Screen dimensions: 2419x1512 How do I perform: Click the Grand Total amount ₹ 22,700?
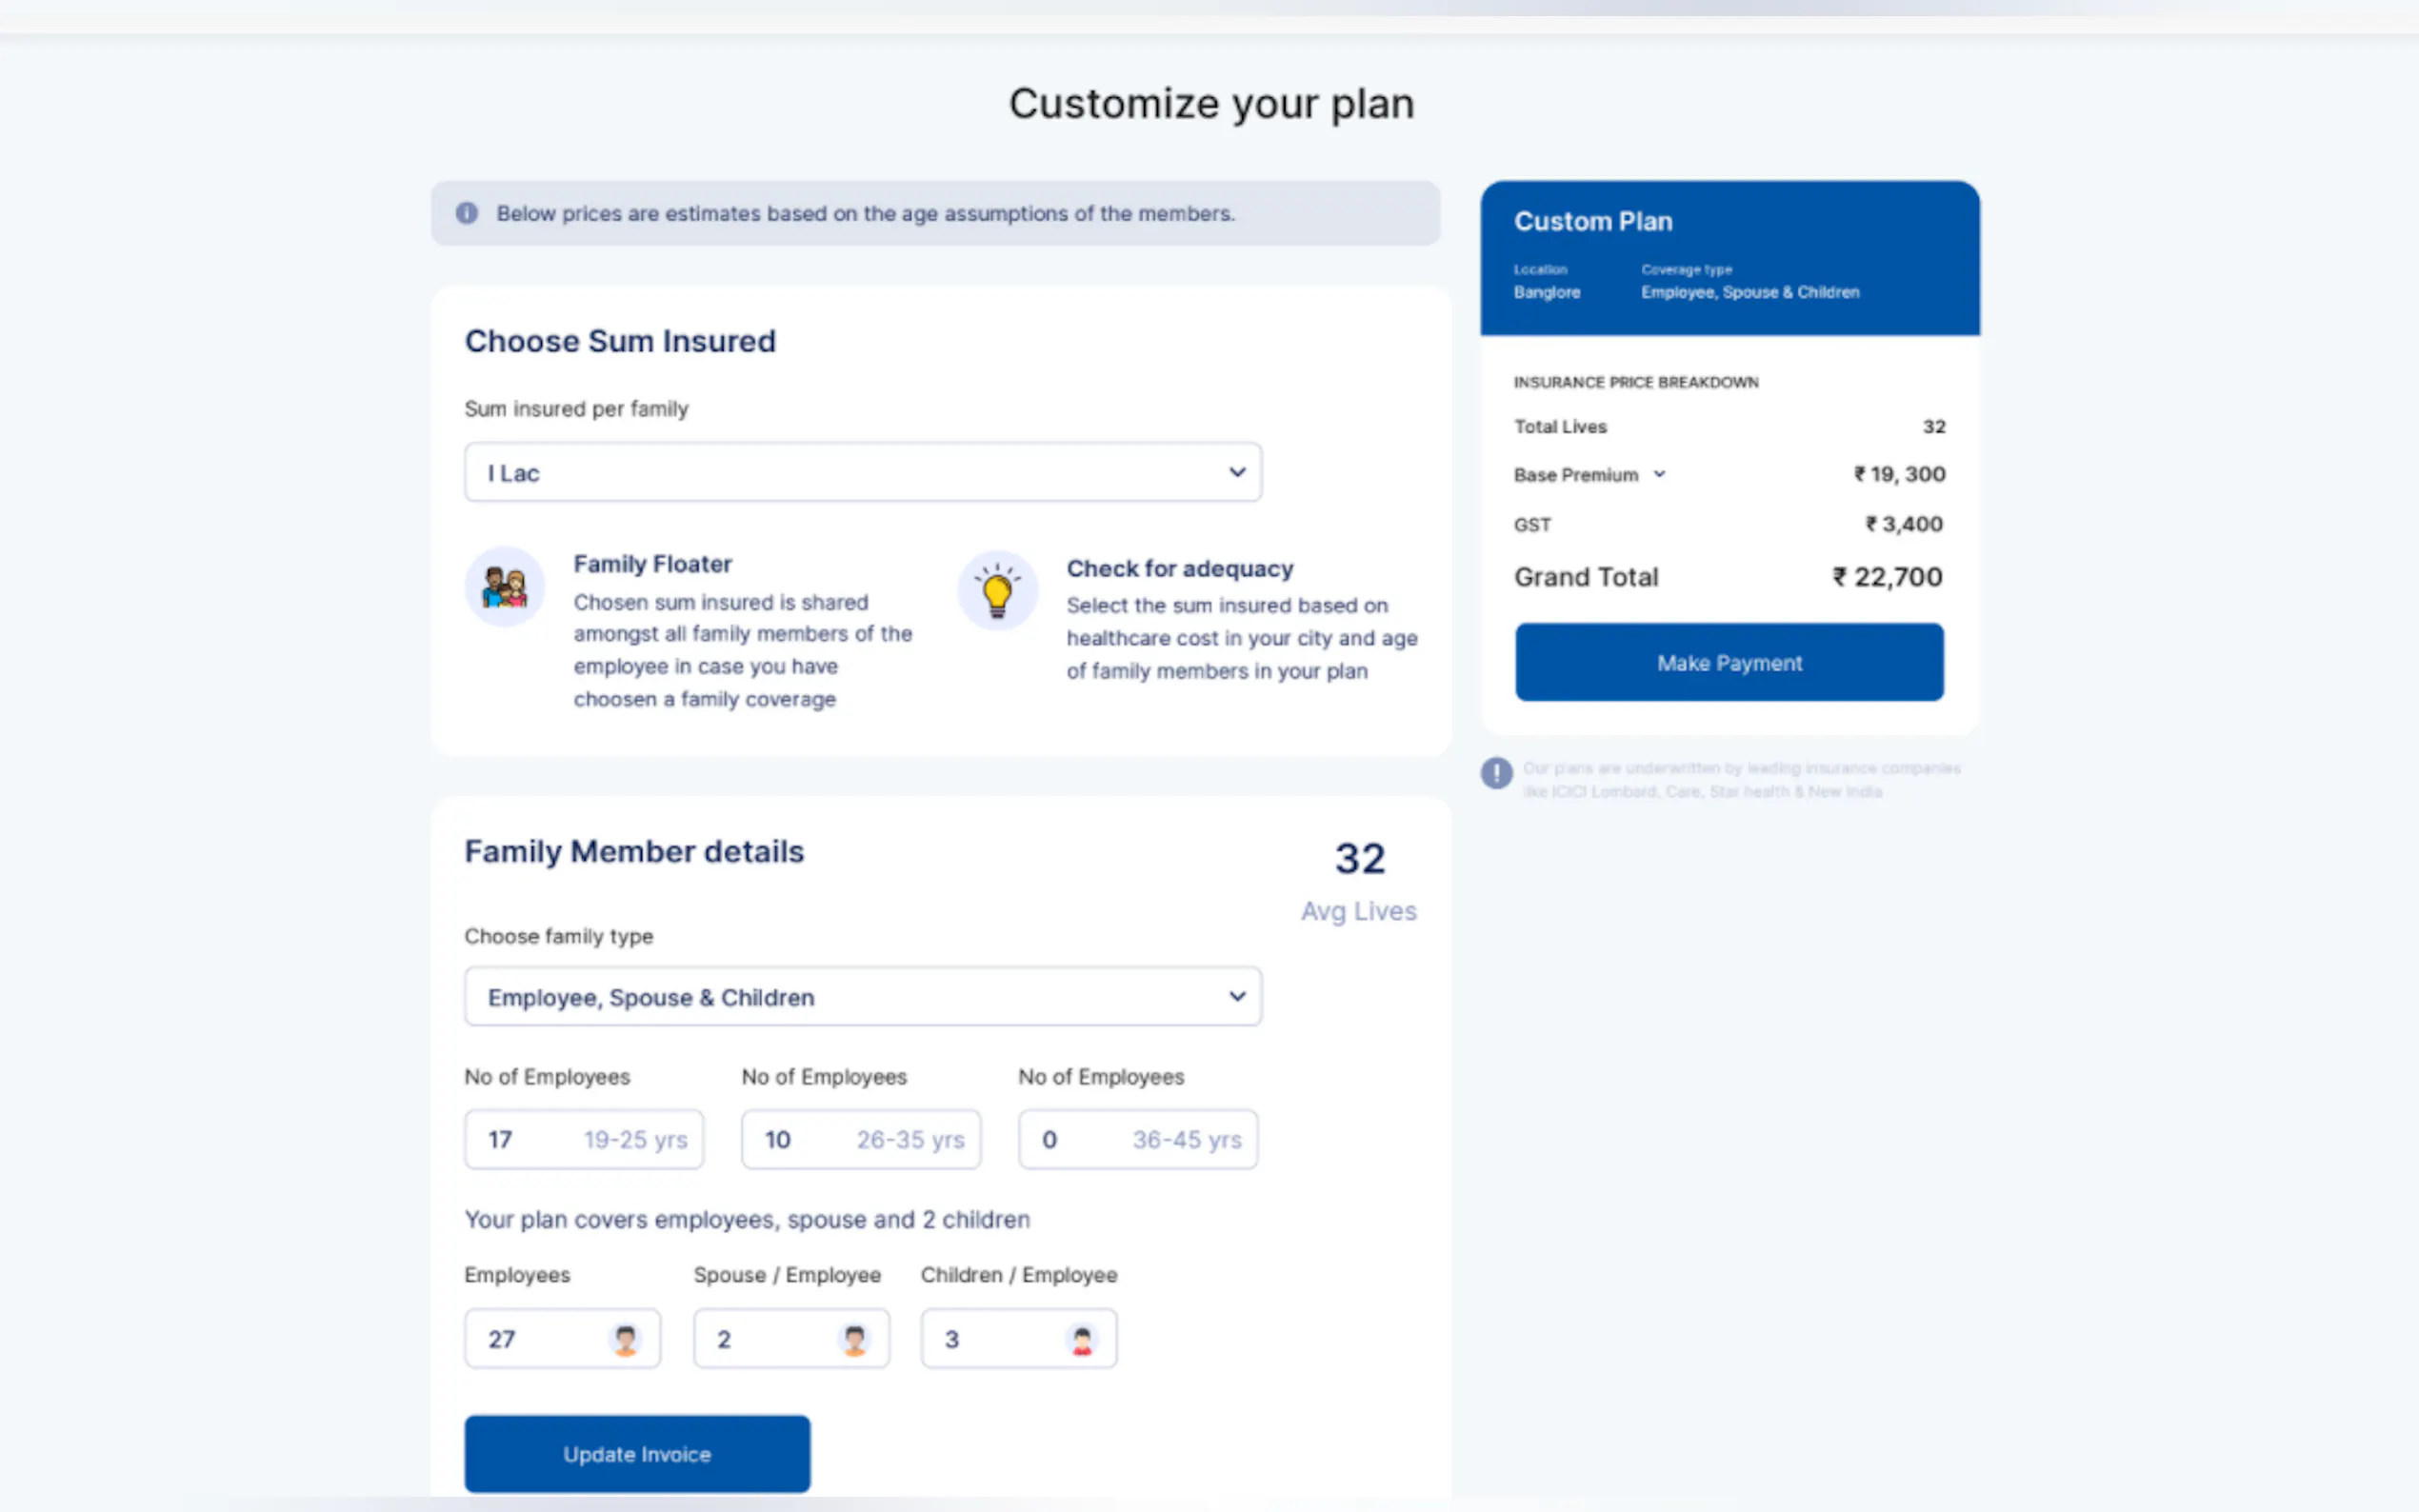tap(1887, 577)
